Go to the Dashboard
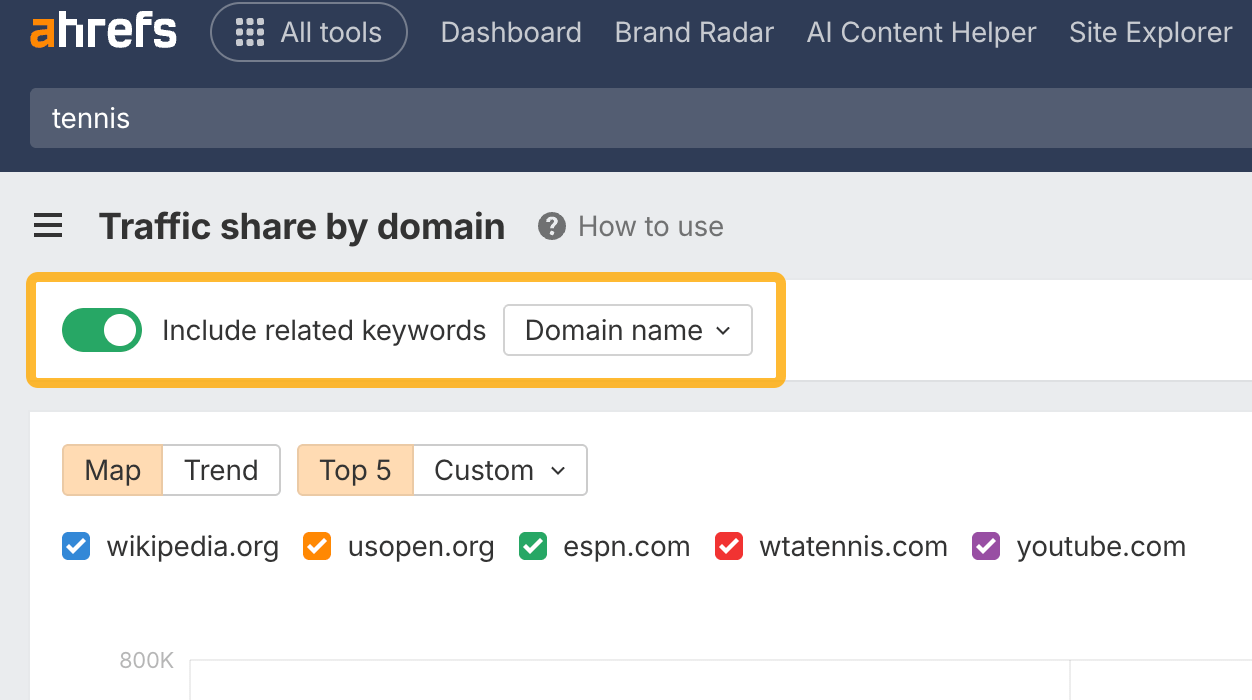The image size is (1252, 700). [x=510, y=32]
